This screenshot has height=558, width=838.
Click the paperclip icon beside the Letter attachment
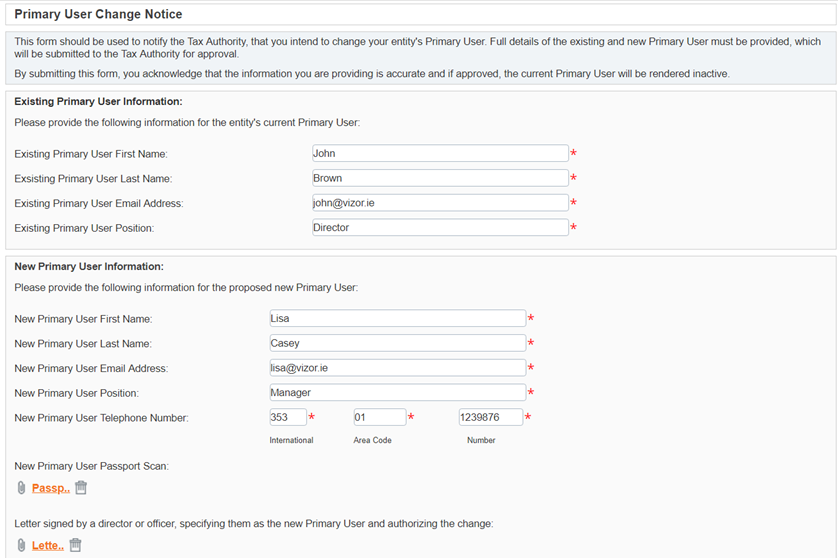click(21, 545)
